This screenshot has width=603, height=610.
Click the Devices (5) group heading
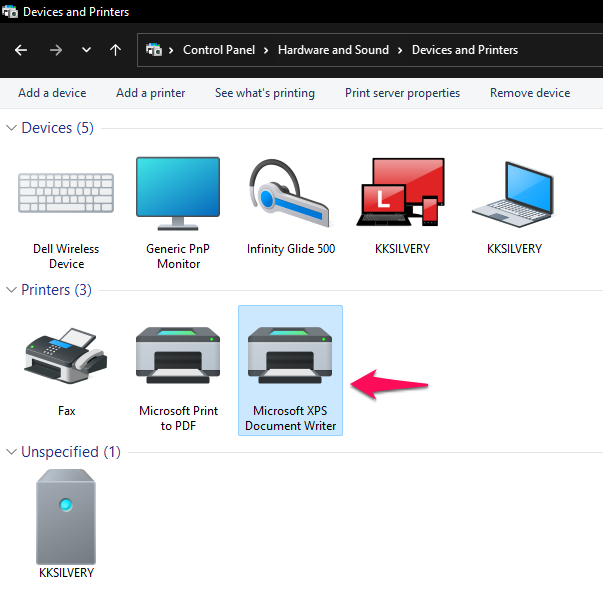(58, 128)
